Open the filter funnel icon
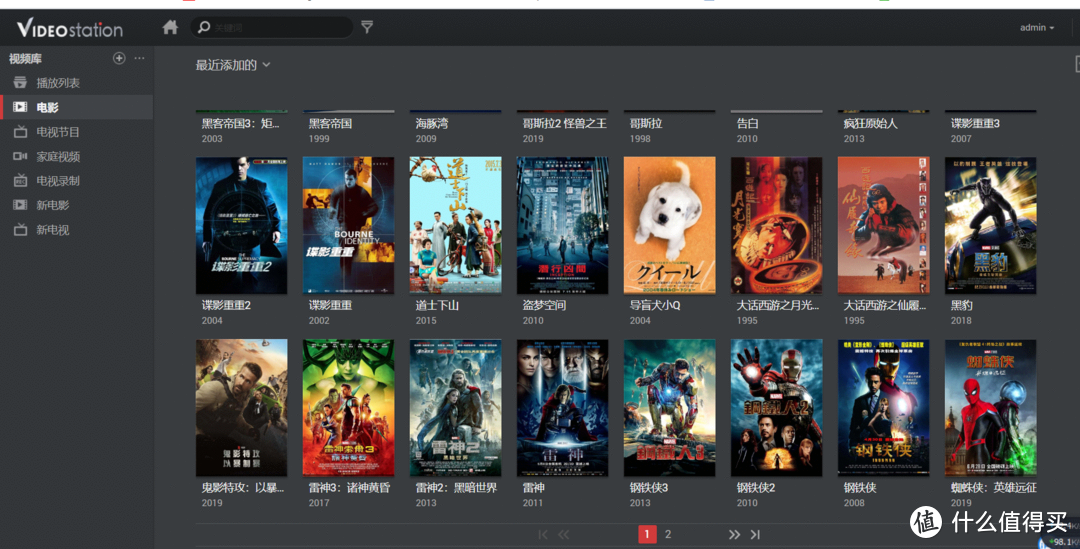1080x549 pixels. pyautogui.click(x=367, y=27)
